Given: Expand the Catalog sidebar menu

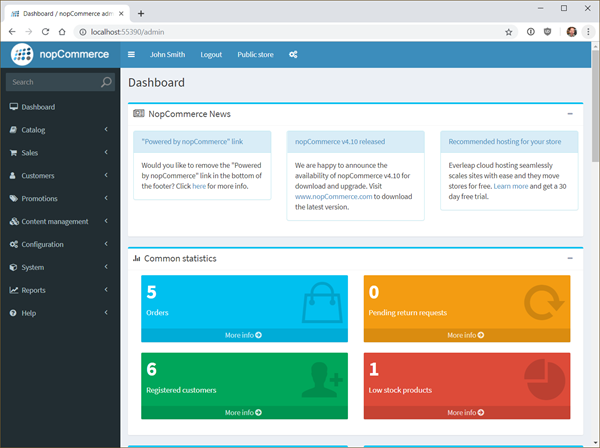Looking at the screenshot, I should [60, 129].
